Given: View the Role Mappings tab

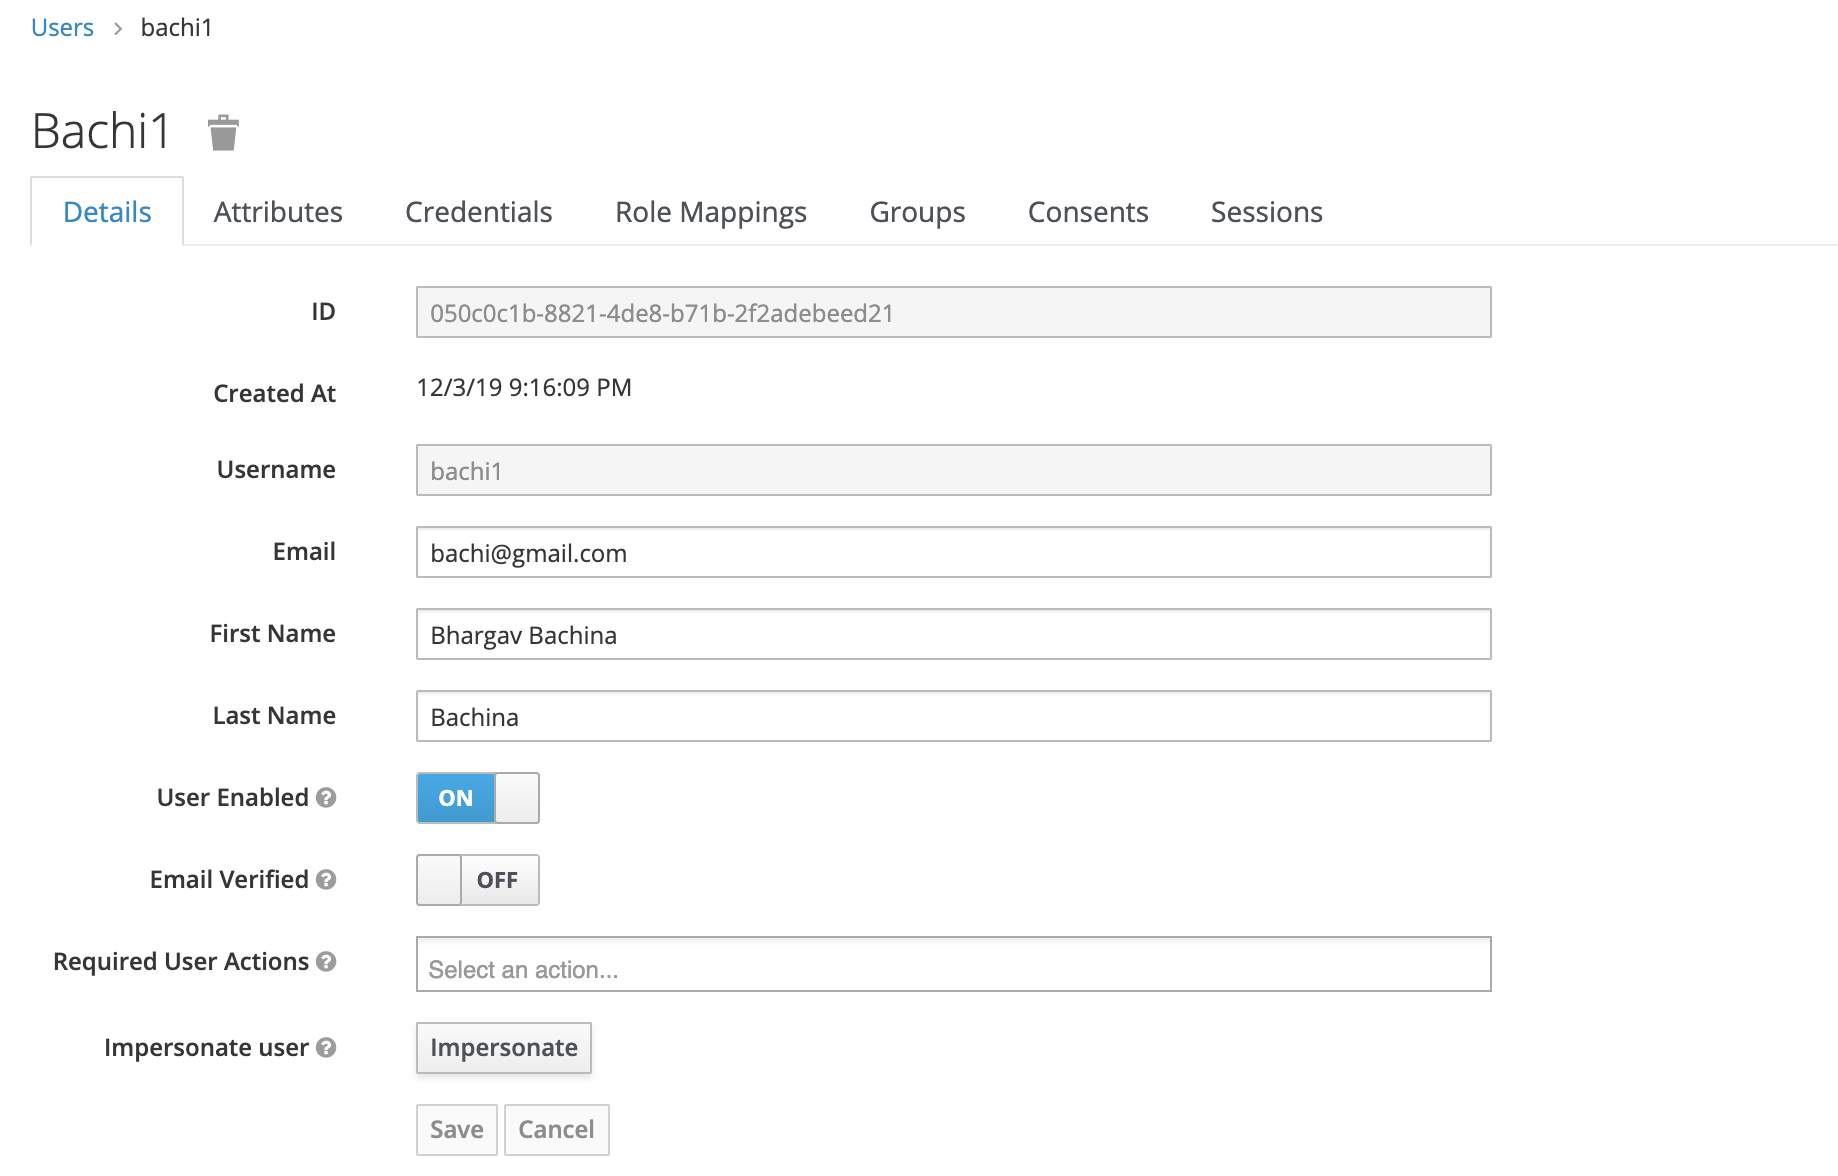Looking at the screenshot, I should coord(710,211).
